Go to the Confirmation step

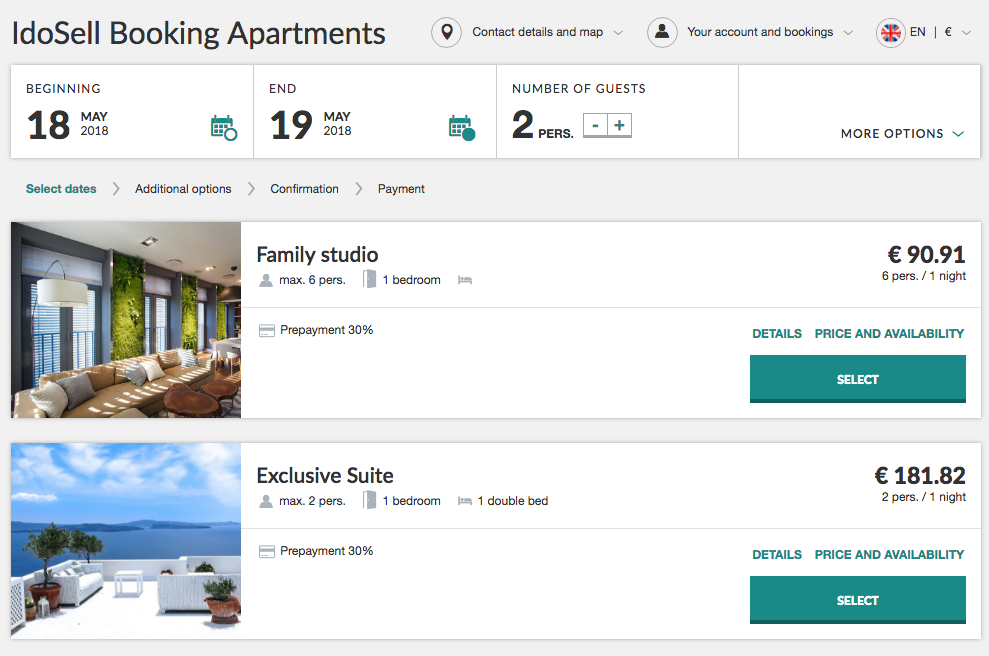click(304, 189)
